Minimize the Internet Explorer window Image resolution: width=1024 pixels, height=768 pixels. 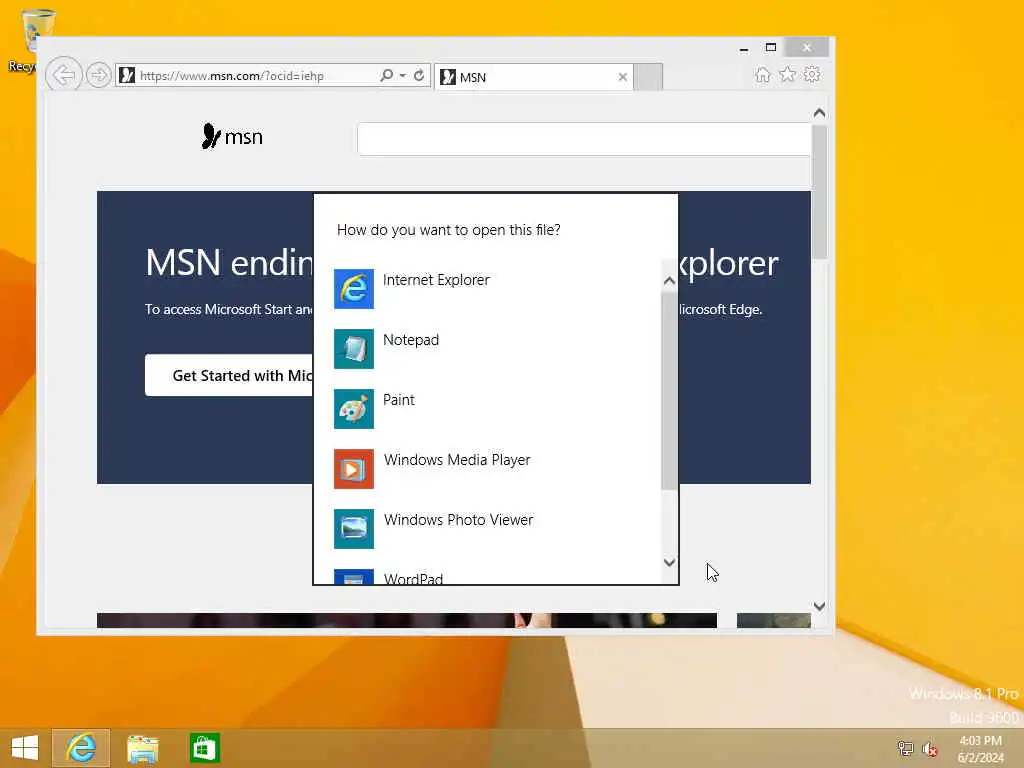pos(744,48)
